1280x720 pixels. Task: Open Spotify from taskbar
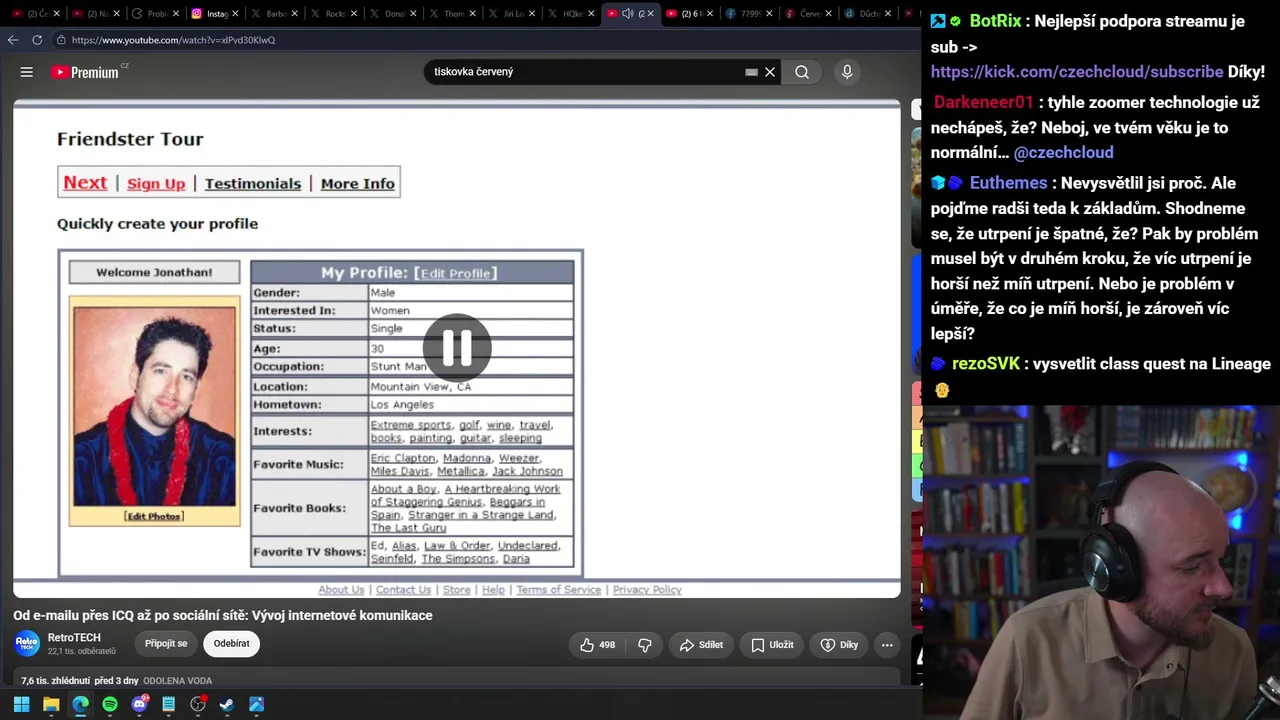(x=110, y=704)
